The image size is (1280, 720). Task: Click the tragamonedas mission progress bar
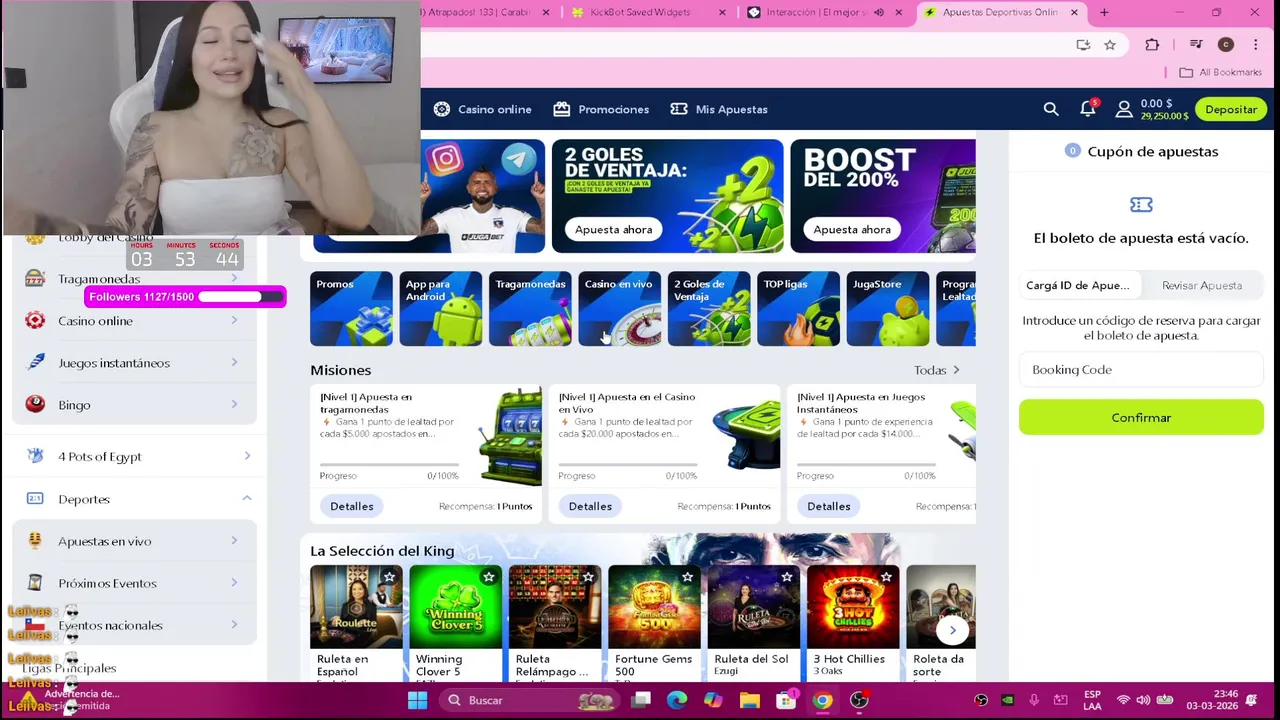click(x=390, y=465)
